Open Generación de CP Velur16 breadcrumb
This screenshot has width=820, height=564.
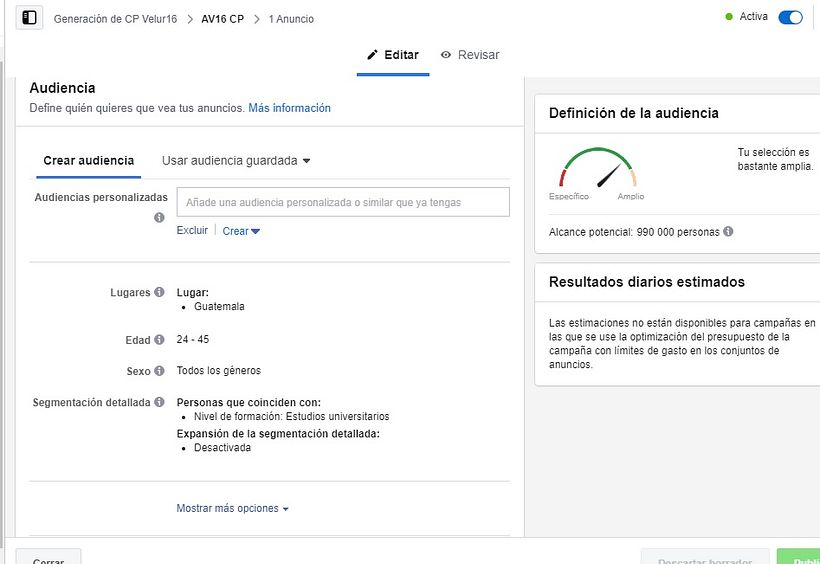[x=115, y=19]
